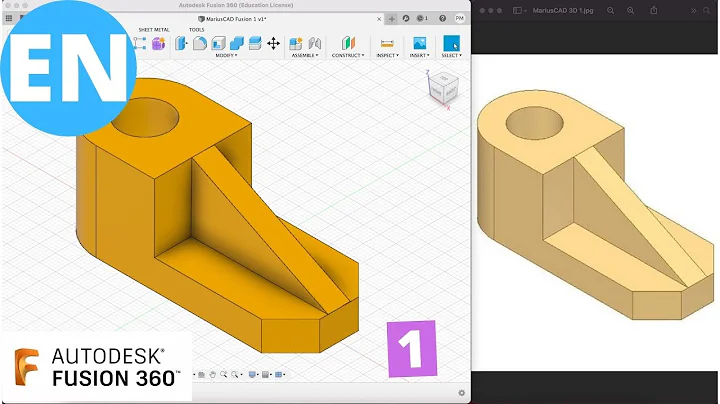
Task: Open the Zoom options dropdown in navigation bar
Action: tap(236, 375)
